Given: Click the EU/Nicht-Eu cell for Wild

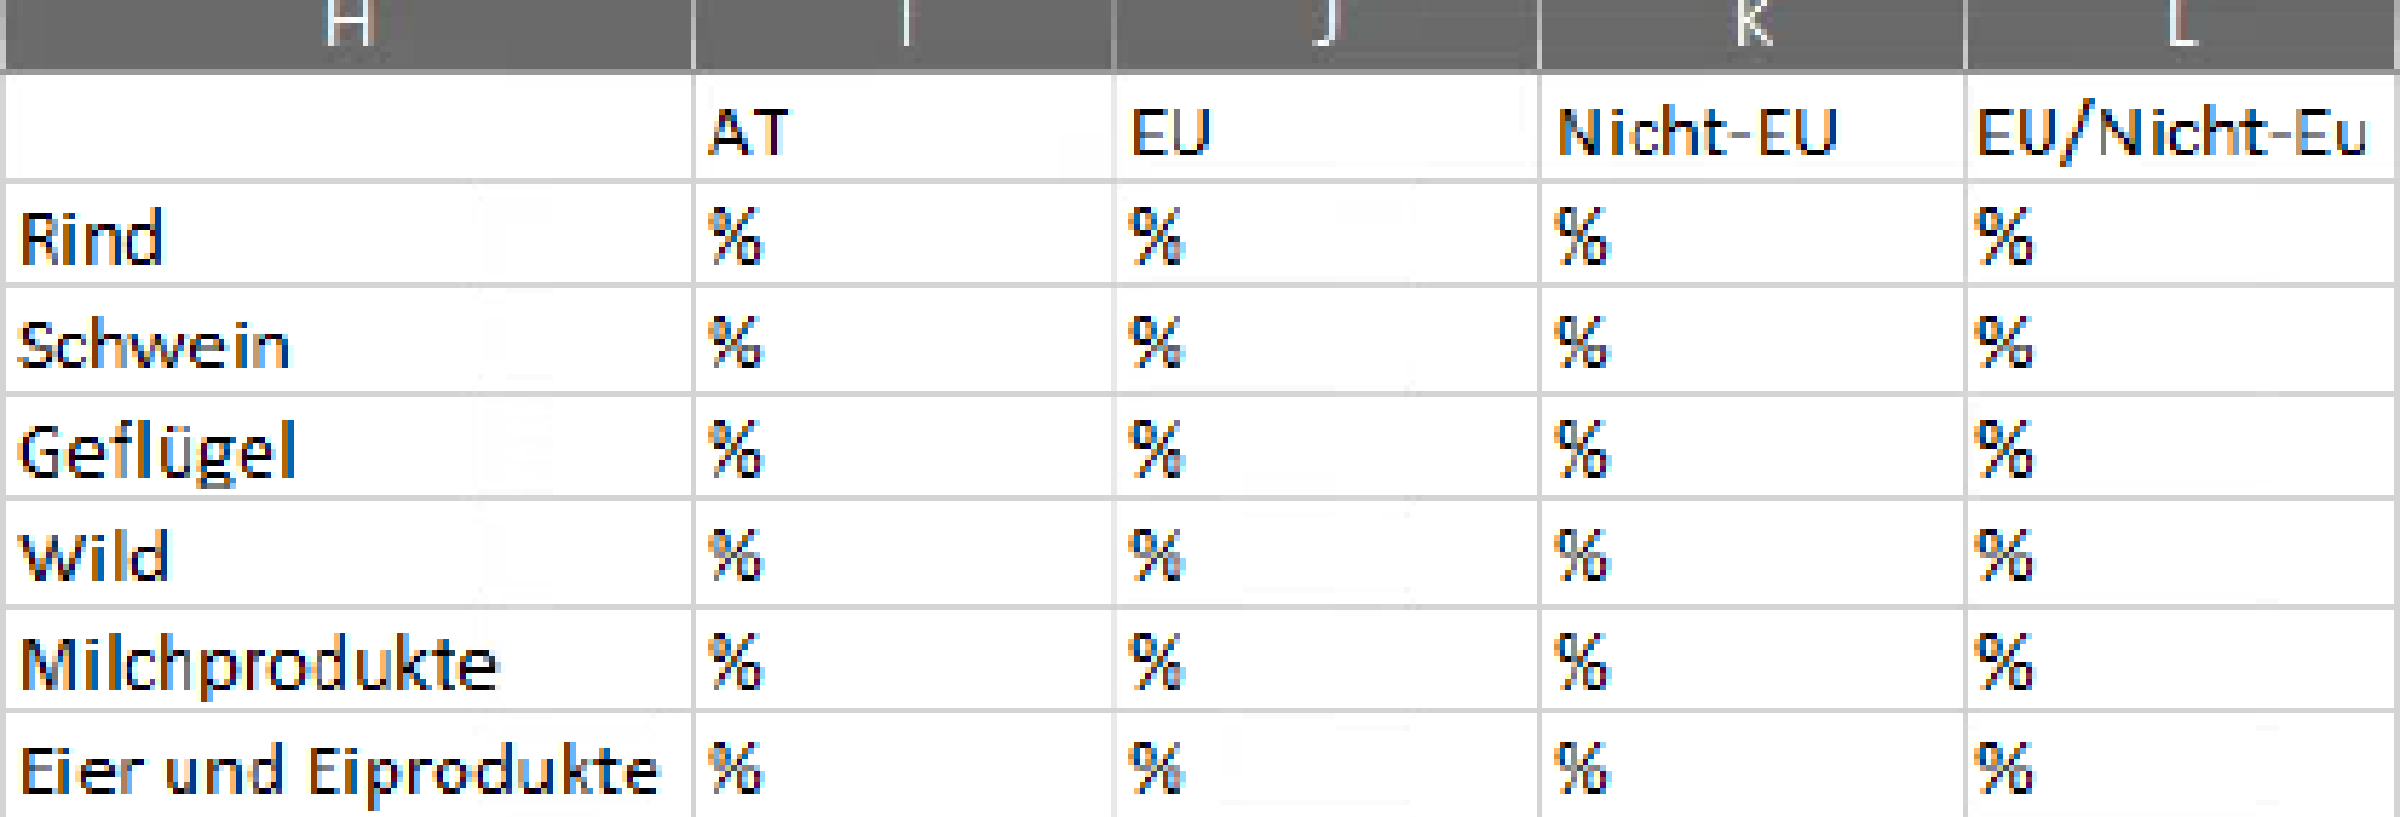Looking at the screenshot, I should coord(2182,555).
